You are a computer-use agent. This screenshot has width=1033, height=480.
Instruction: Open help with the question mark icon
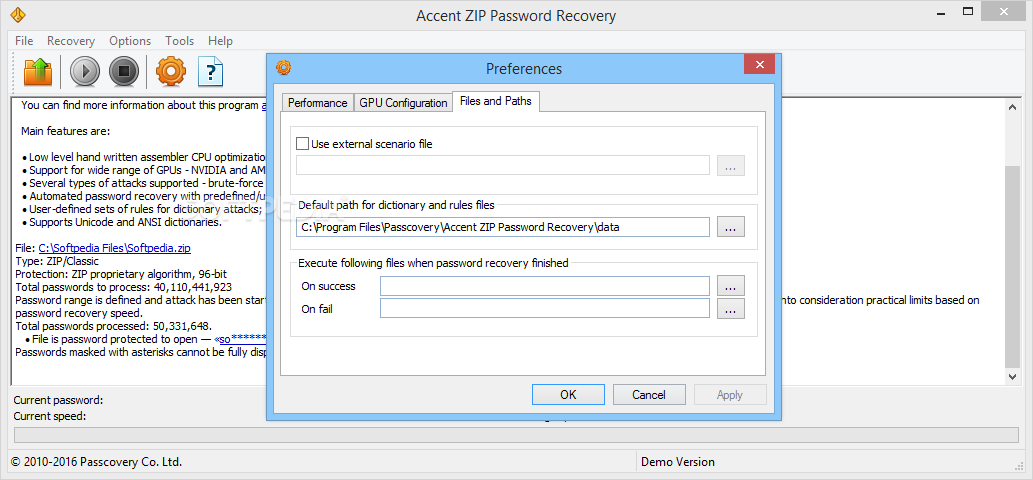point(211,72)
